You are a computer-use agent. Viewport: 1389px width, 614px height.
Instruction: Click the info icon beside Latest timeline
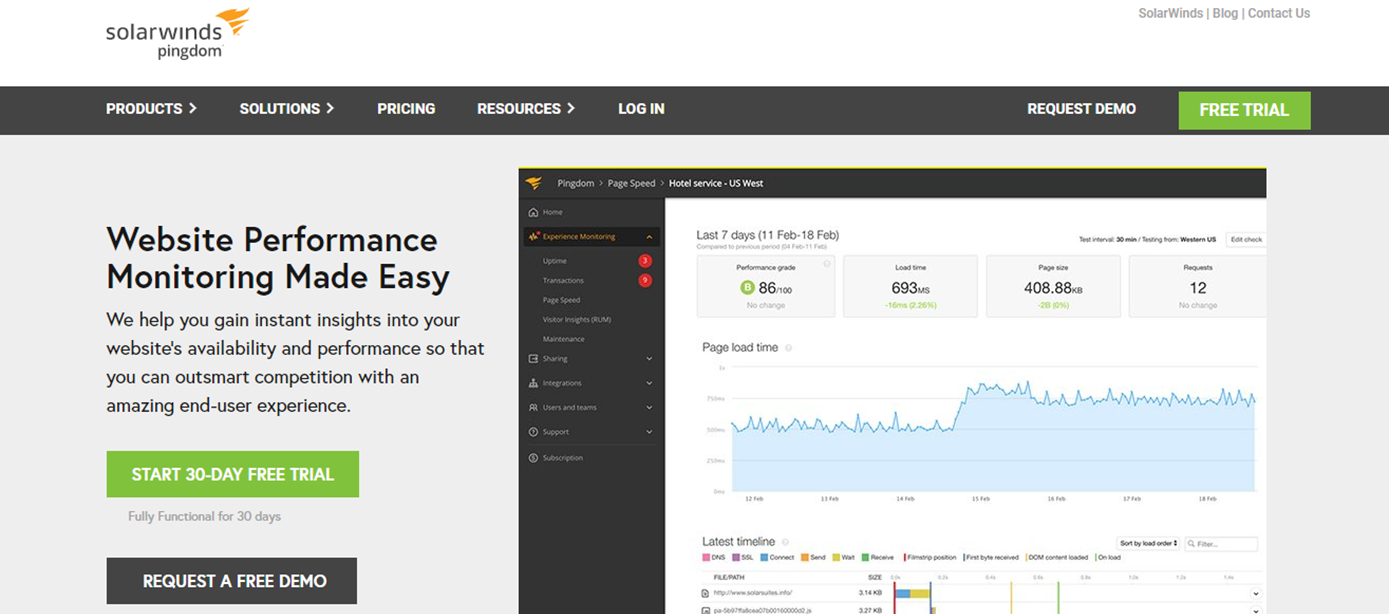[785, 542]
